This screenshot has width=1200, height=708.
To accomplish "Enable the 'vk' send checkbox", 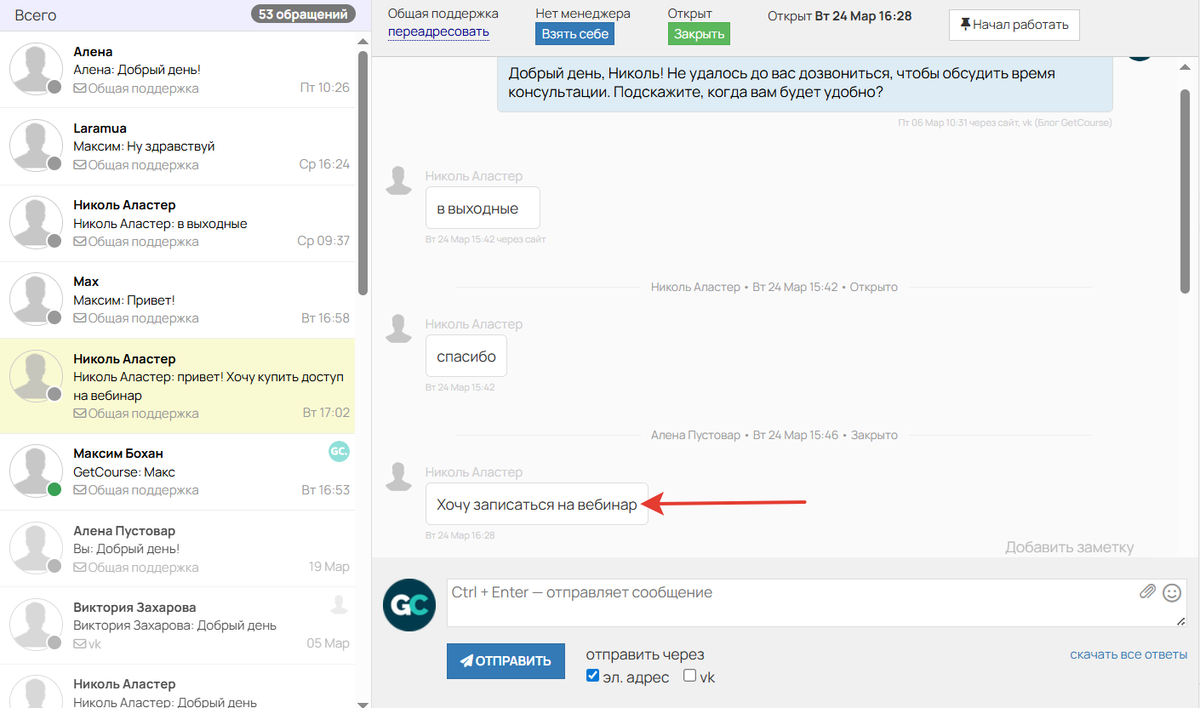I will [690, 676].
